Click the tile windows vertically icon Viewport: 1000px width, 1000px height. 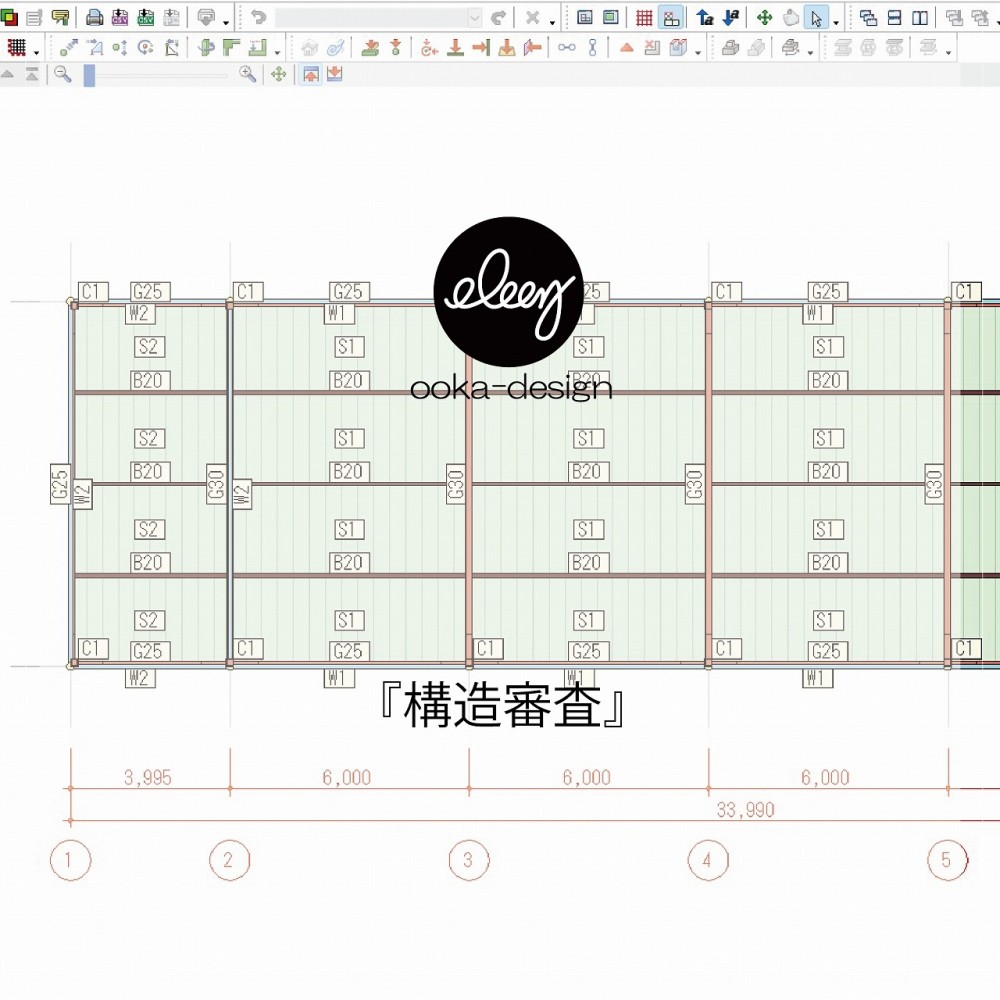tap(920, 18)
